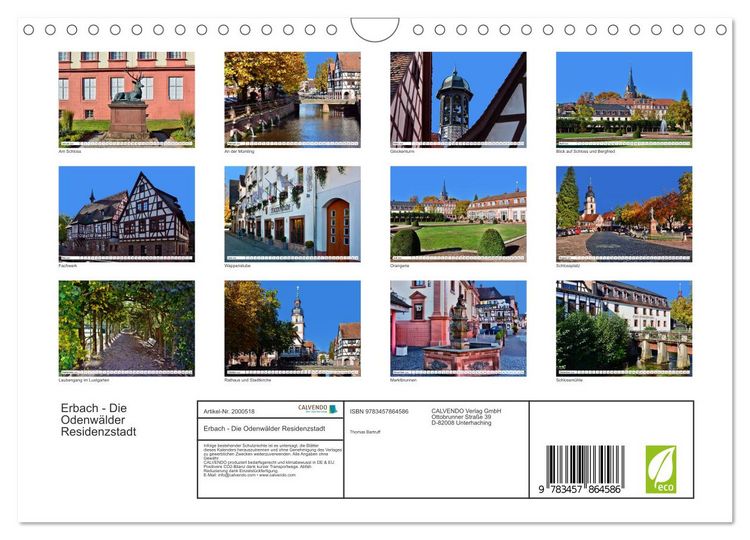Select the Am Schloss deer statue photo

point(127,99)
